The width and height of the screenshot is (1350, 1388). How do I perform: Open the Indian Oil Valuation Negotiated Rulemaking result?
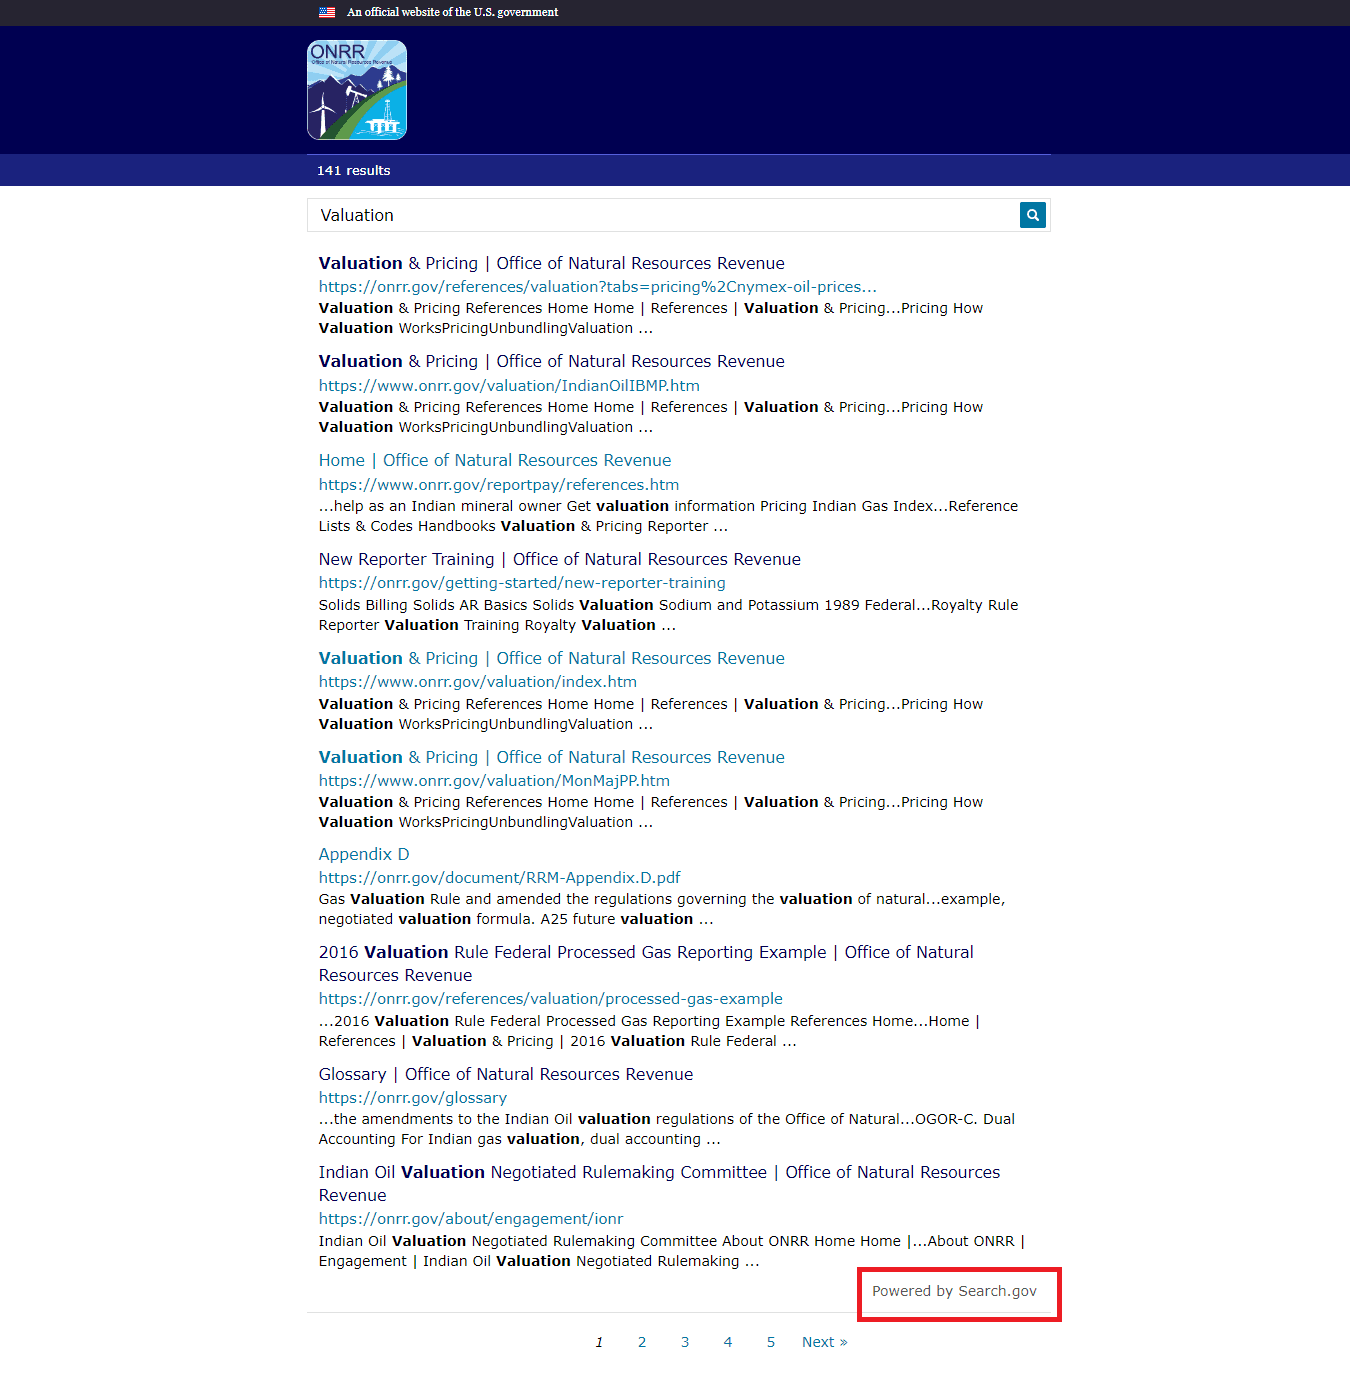click(658, 1172)
